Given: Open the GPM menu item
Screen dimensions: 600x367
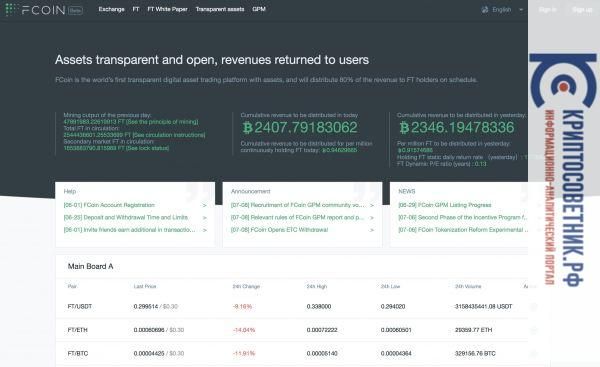Looking at the screenshot, I should pos(259,9).
